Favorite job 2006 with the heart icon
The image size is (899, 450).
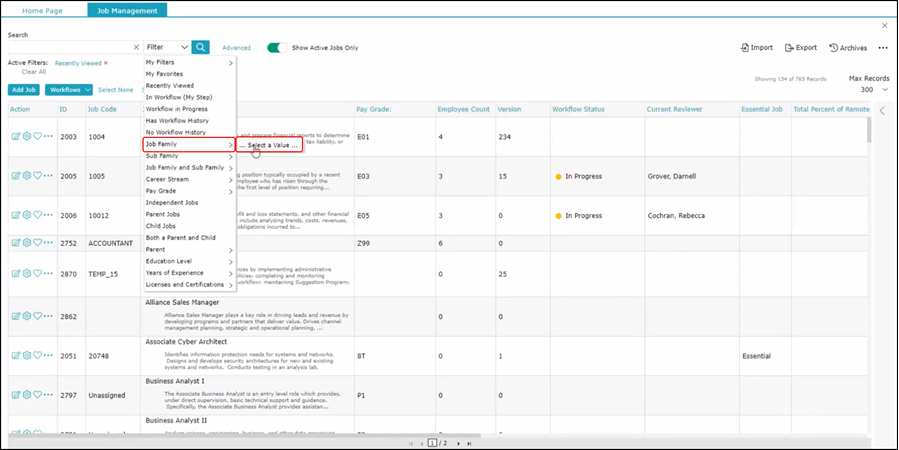(38, 215)
